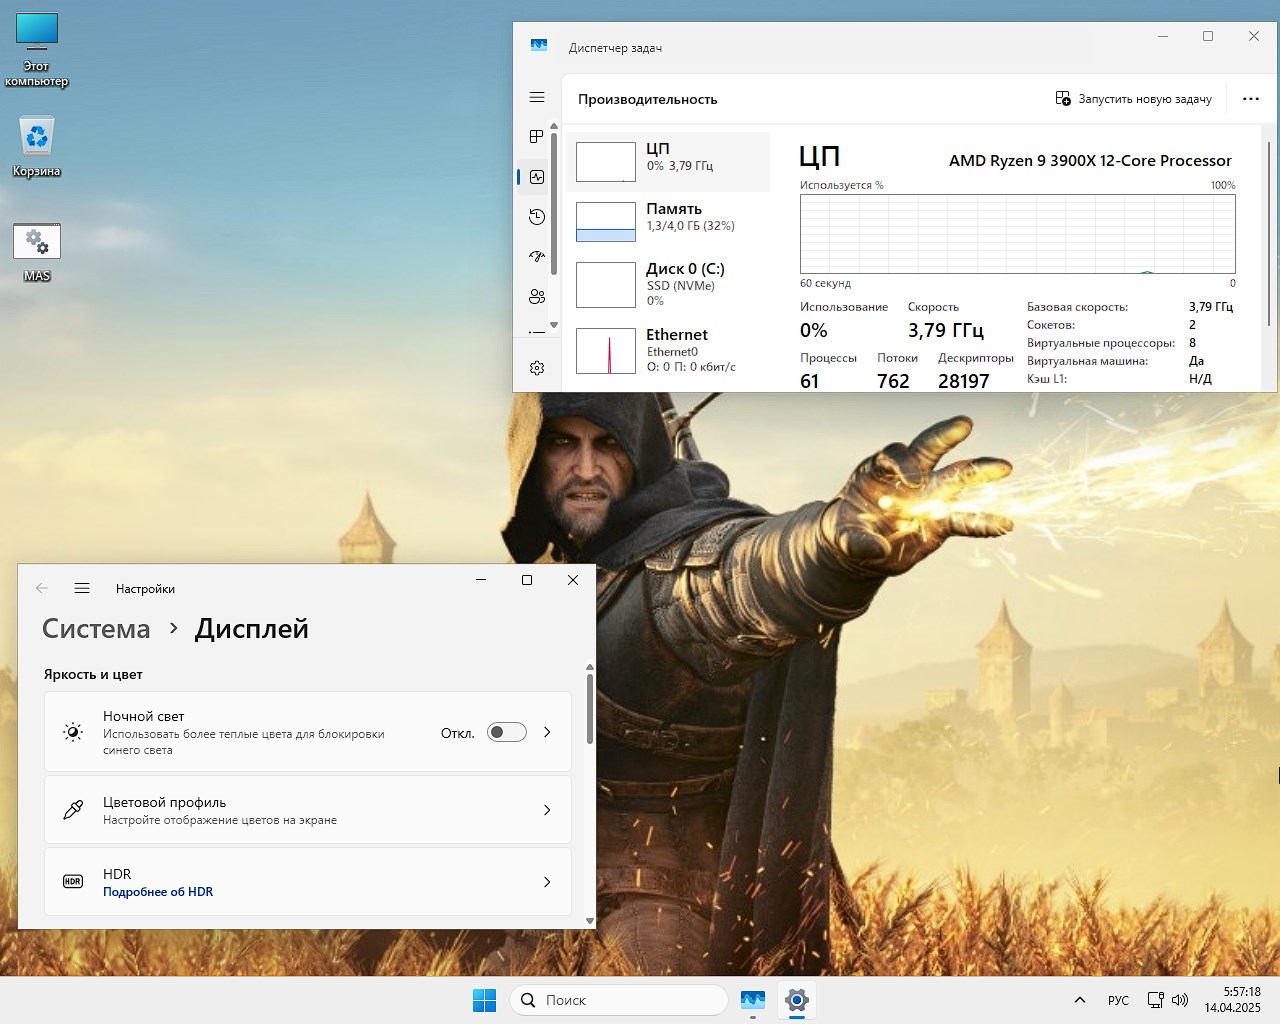1280x1024 pixels.
Task: Select the ЦП performance item
Action: (668, 161)
